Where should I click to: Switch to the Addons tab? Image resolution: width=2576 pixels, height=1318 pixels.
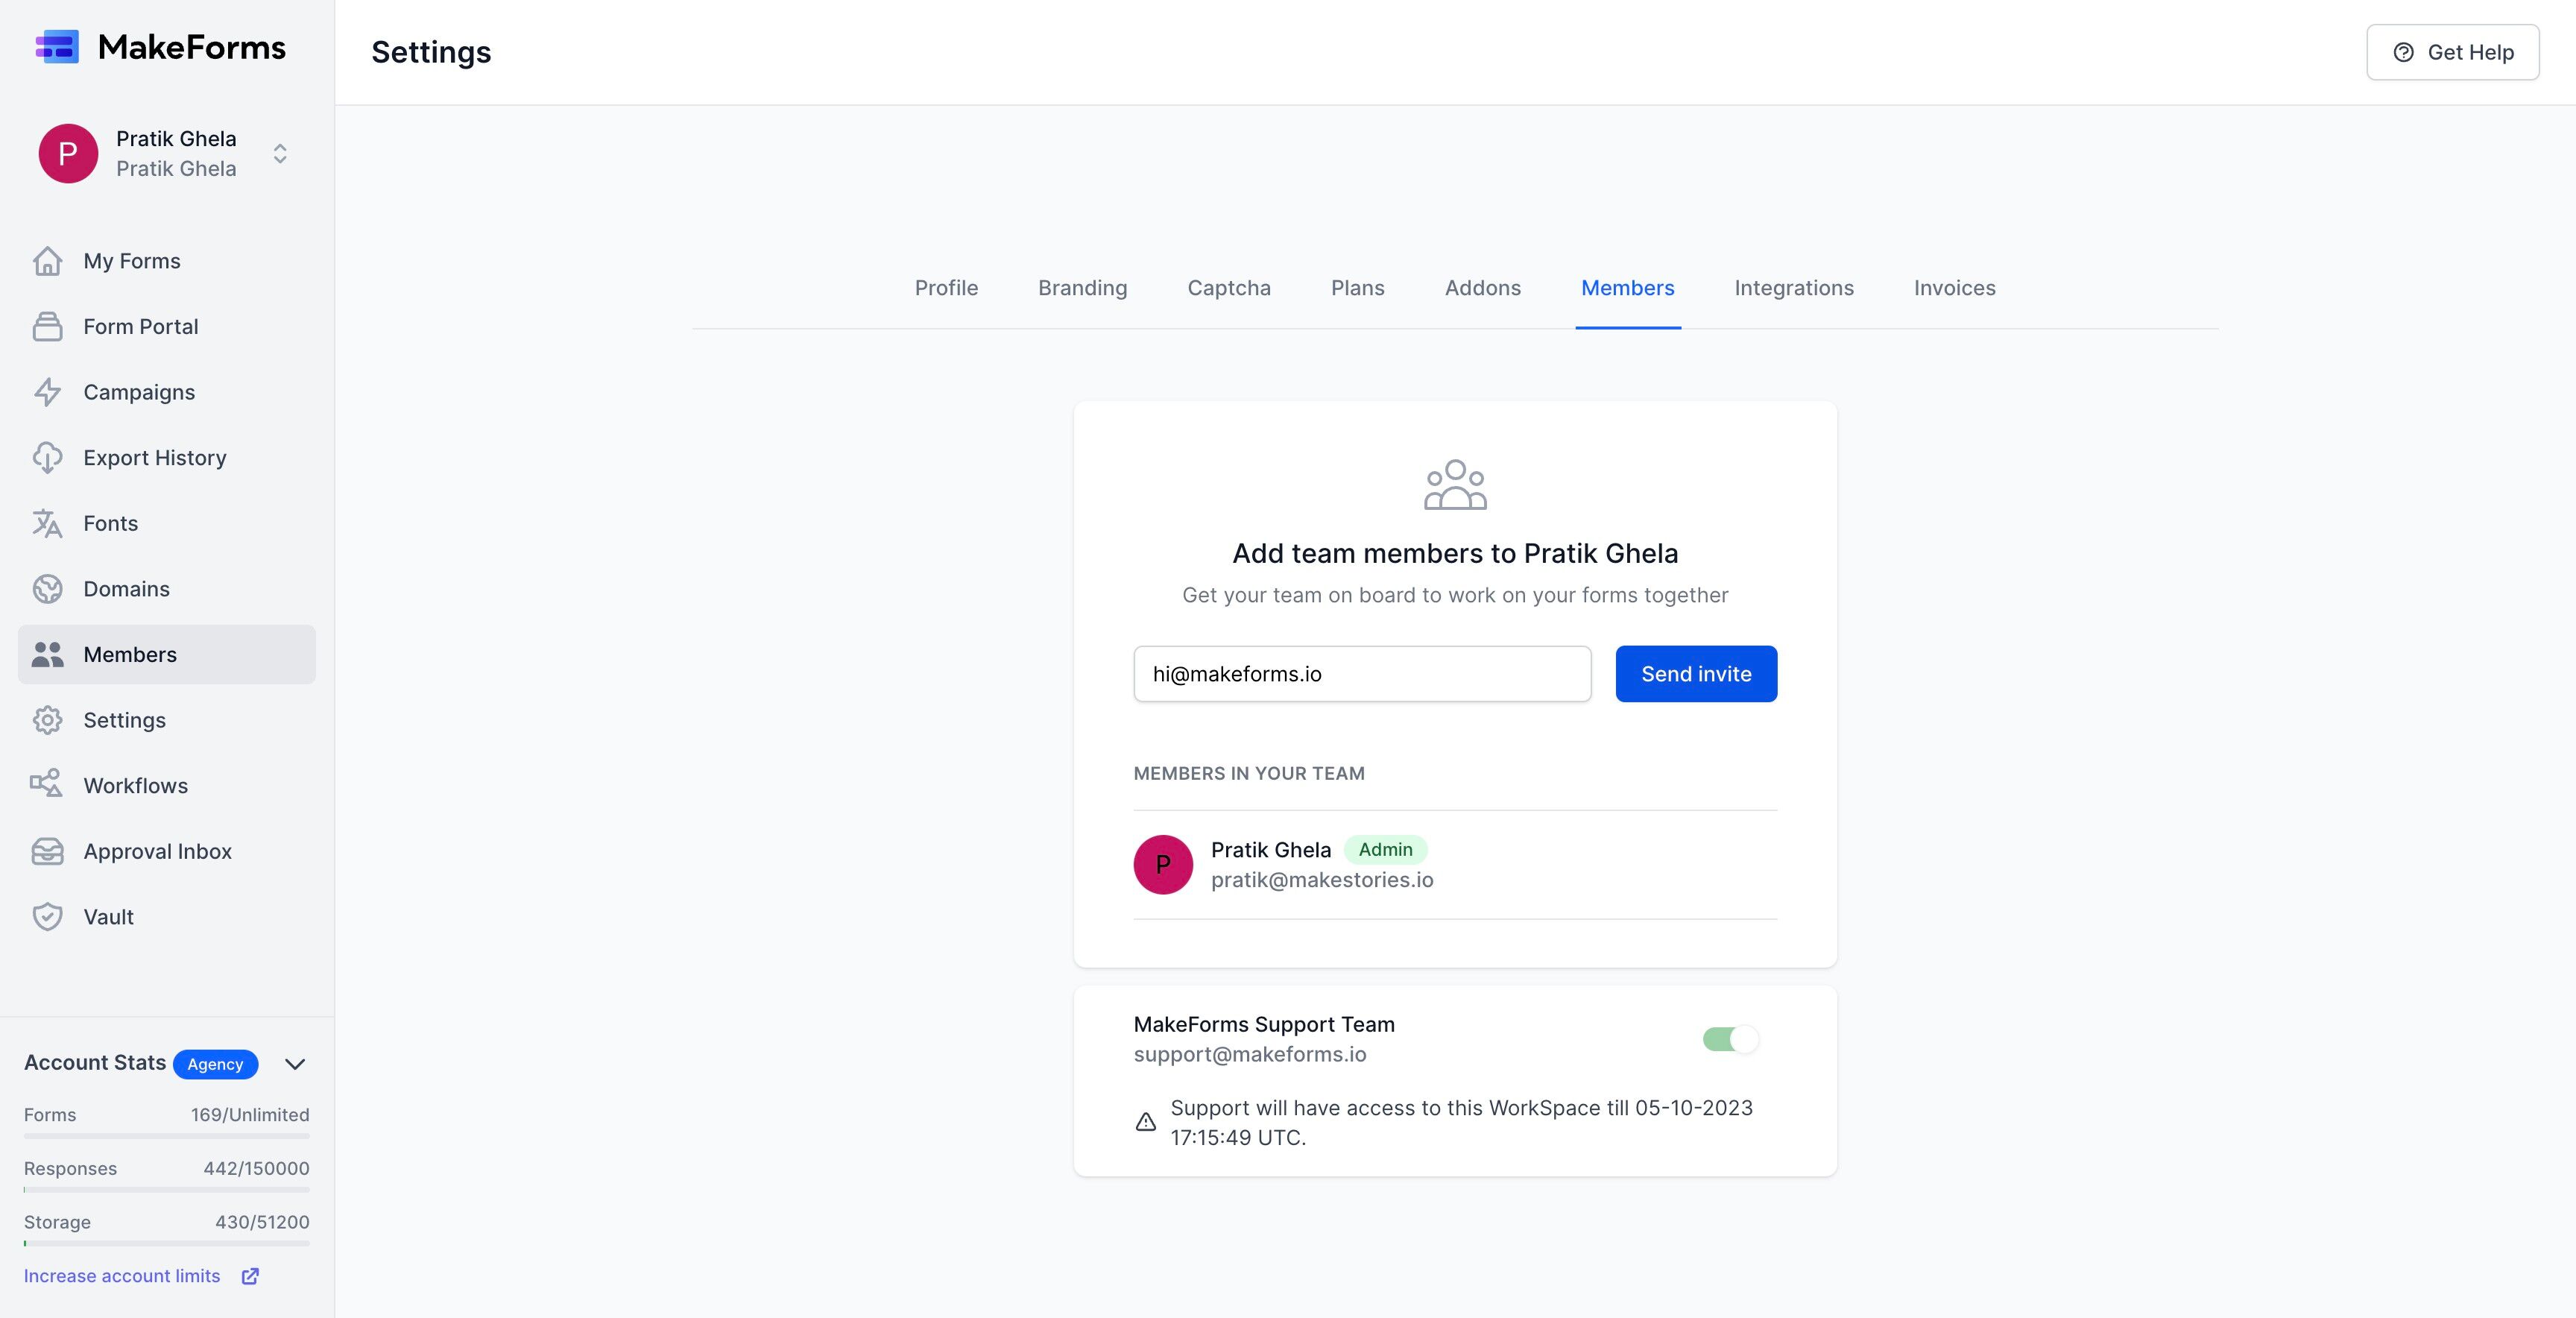click(1482, 288)
